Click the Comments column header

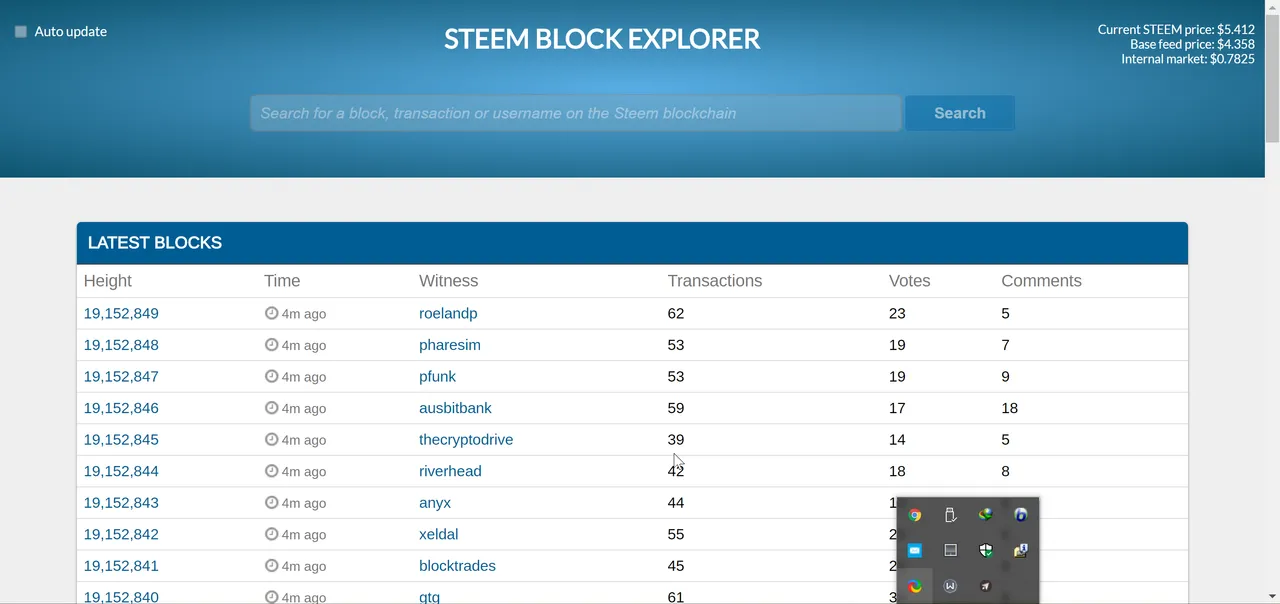click(x=1041, y=281)
